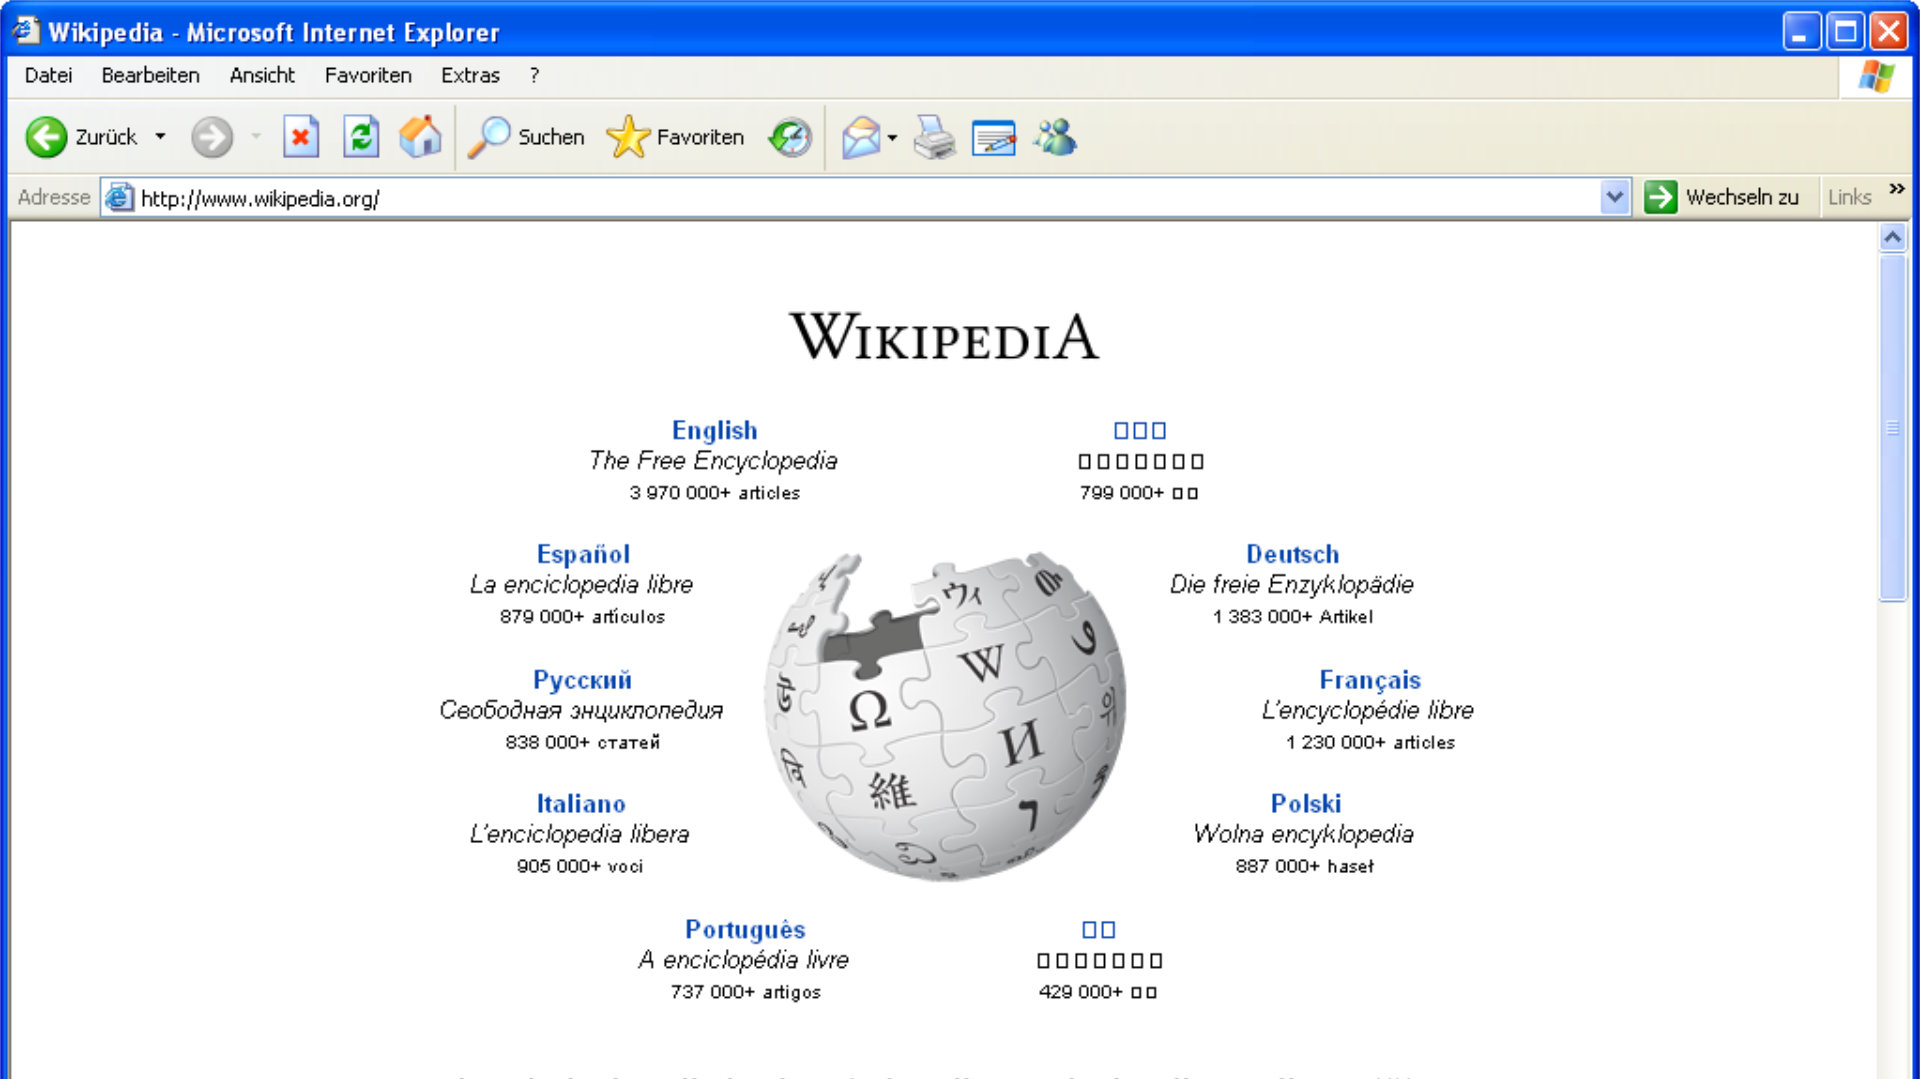Minimize the Internet Explorer window
This screenshot has height=1079, width=1920.
tap(1801, 31)
